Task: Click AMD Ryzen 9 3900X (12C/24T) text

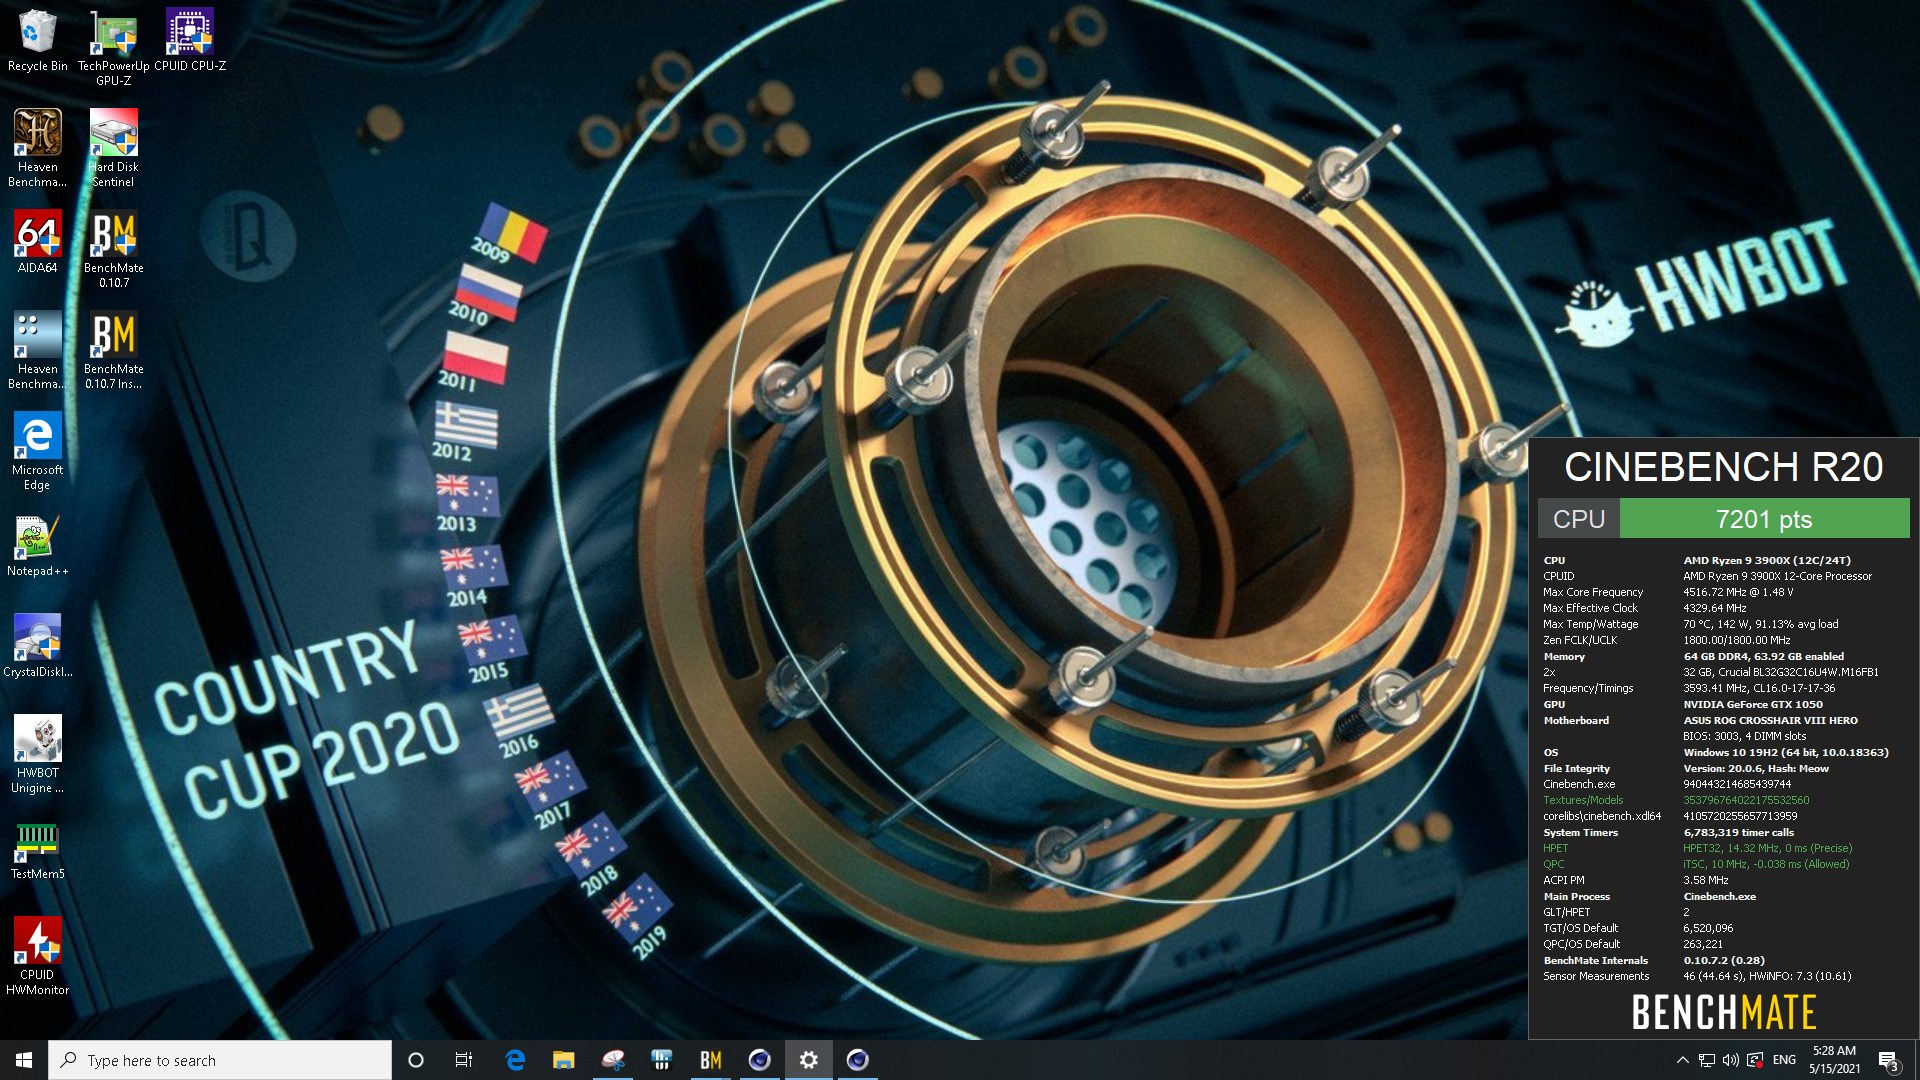Action: click(x=1766, y=560)
